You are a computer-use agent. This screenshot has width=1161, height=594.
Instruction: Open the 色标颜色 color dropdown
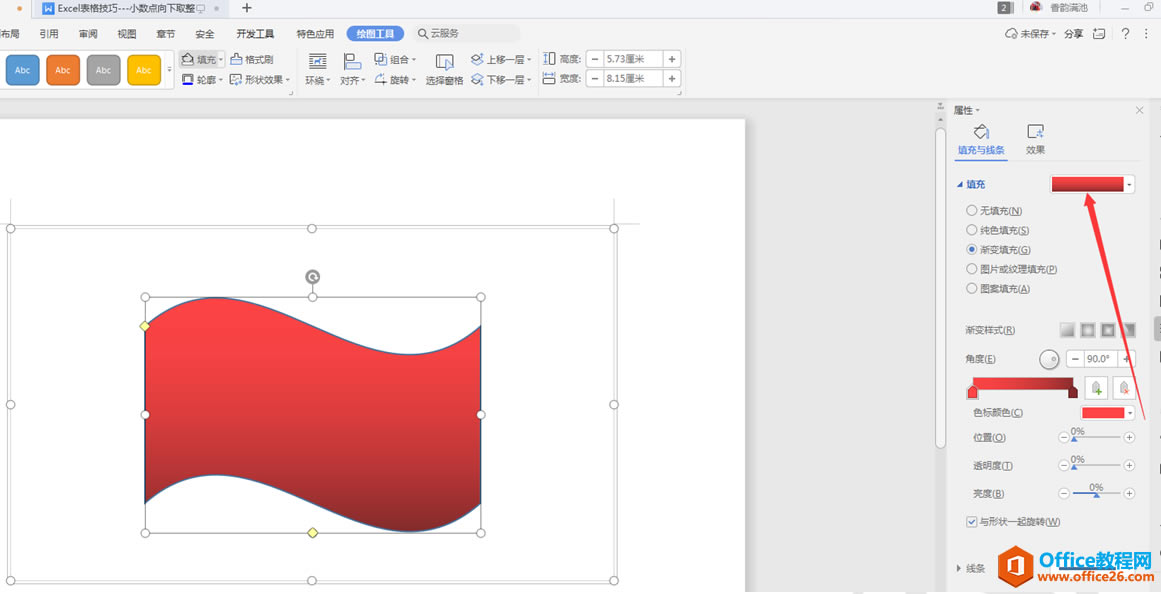[1130, 413]
